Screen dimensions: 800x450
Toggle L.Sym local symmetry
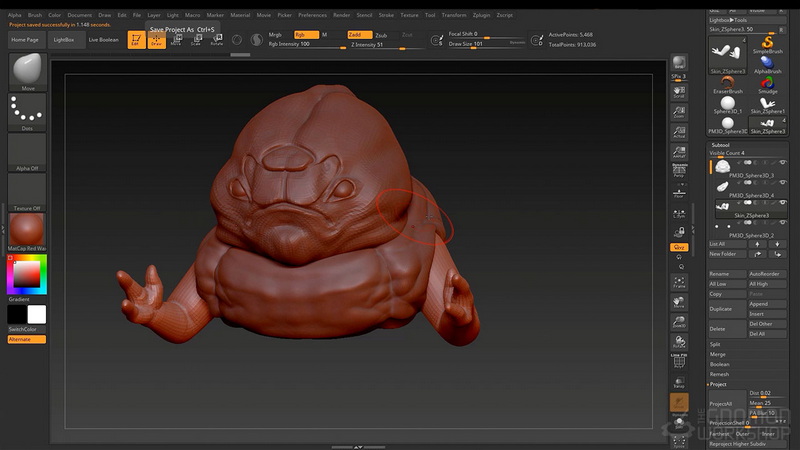[x=679, y=214]
